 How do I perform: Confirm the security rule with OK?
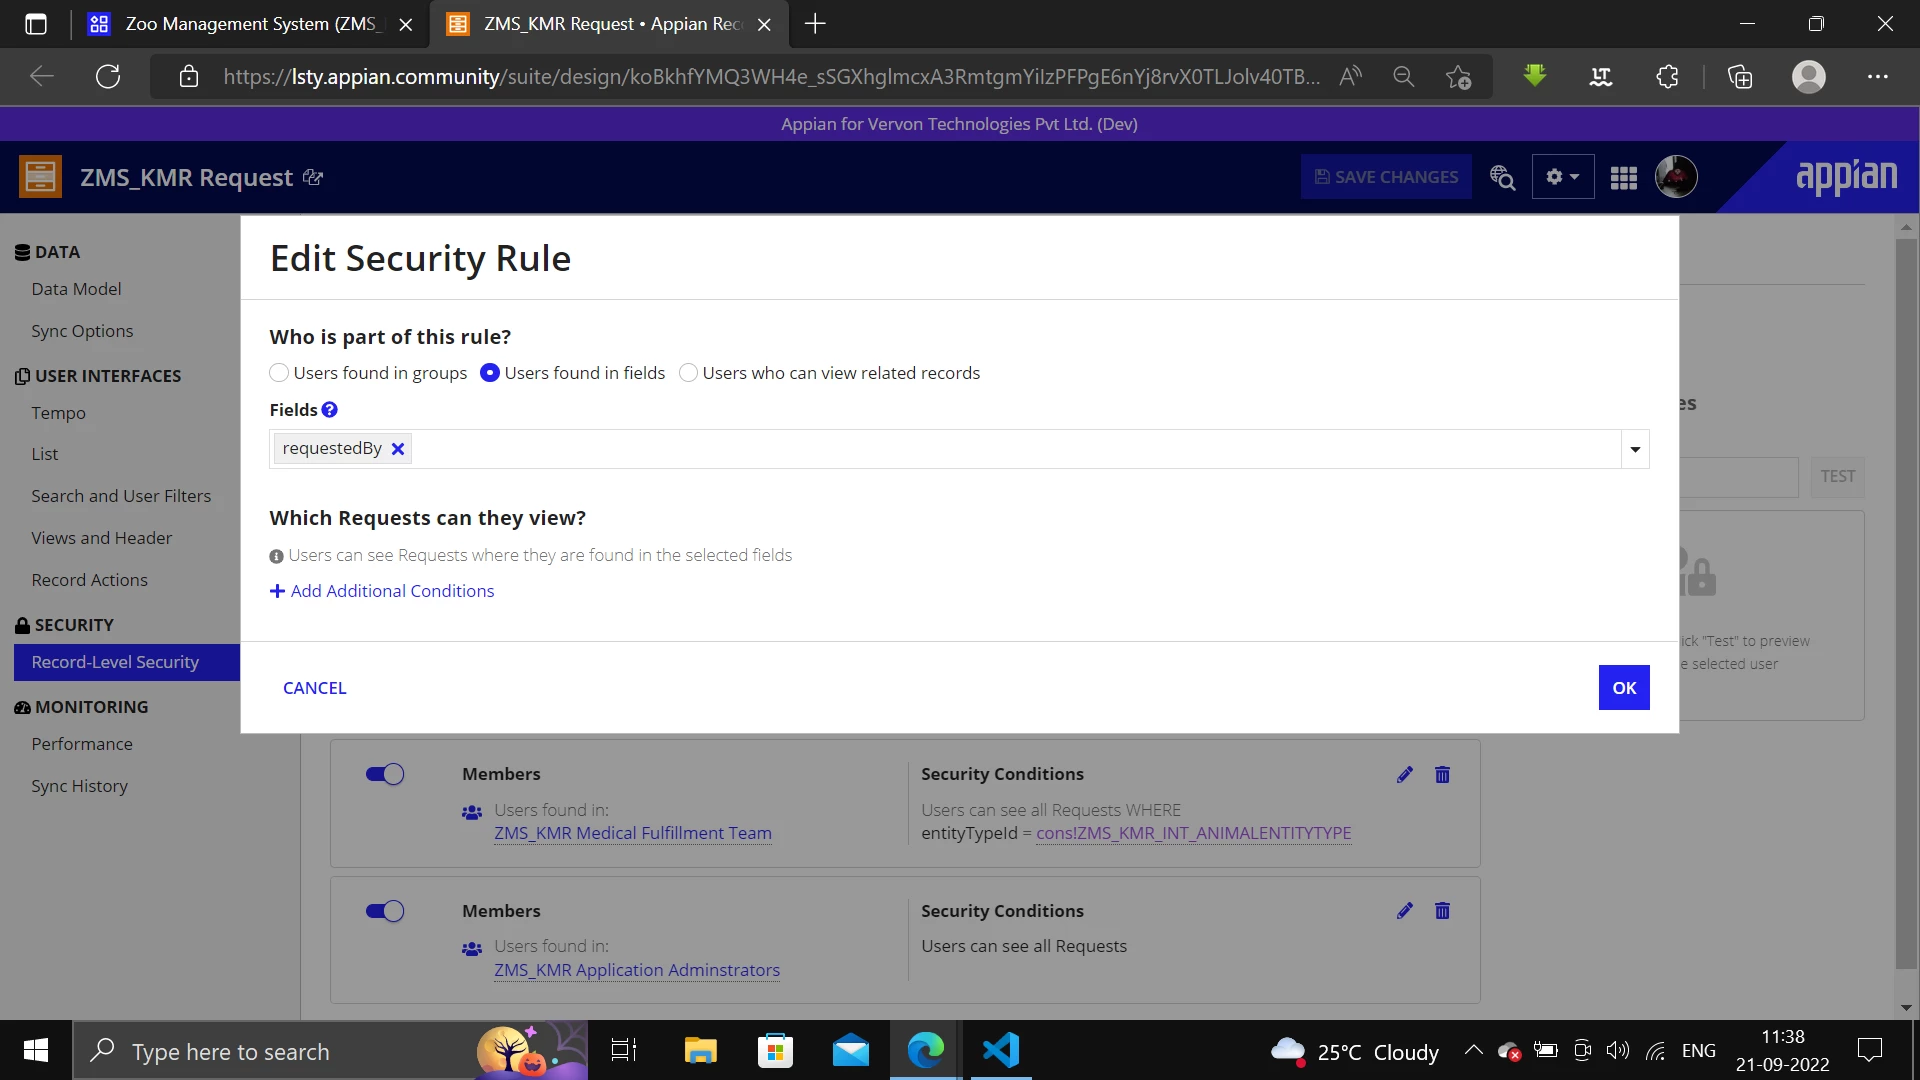click(1624, 688)
